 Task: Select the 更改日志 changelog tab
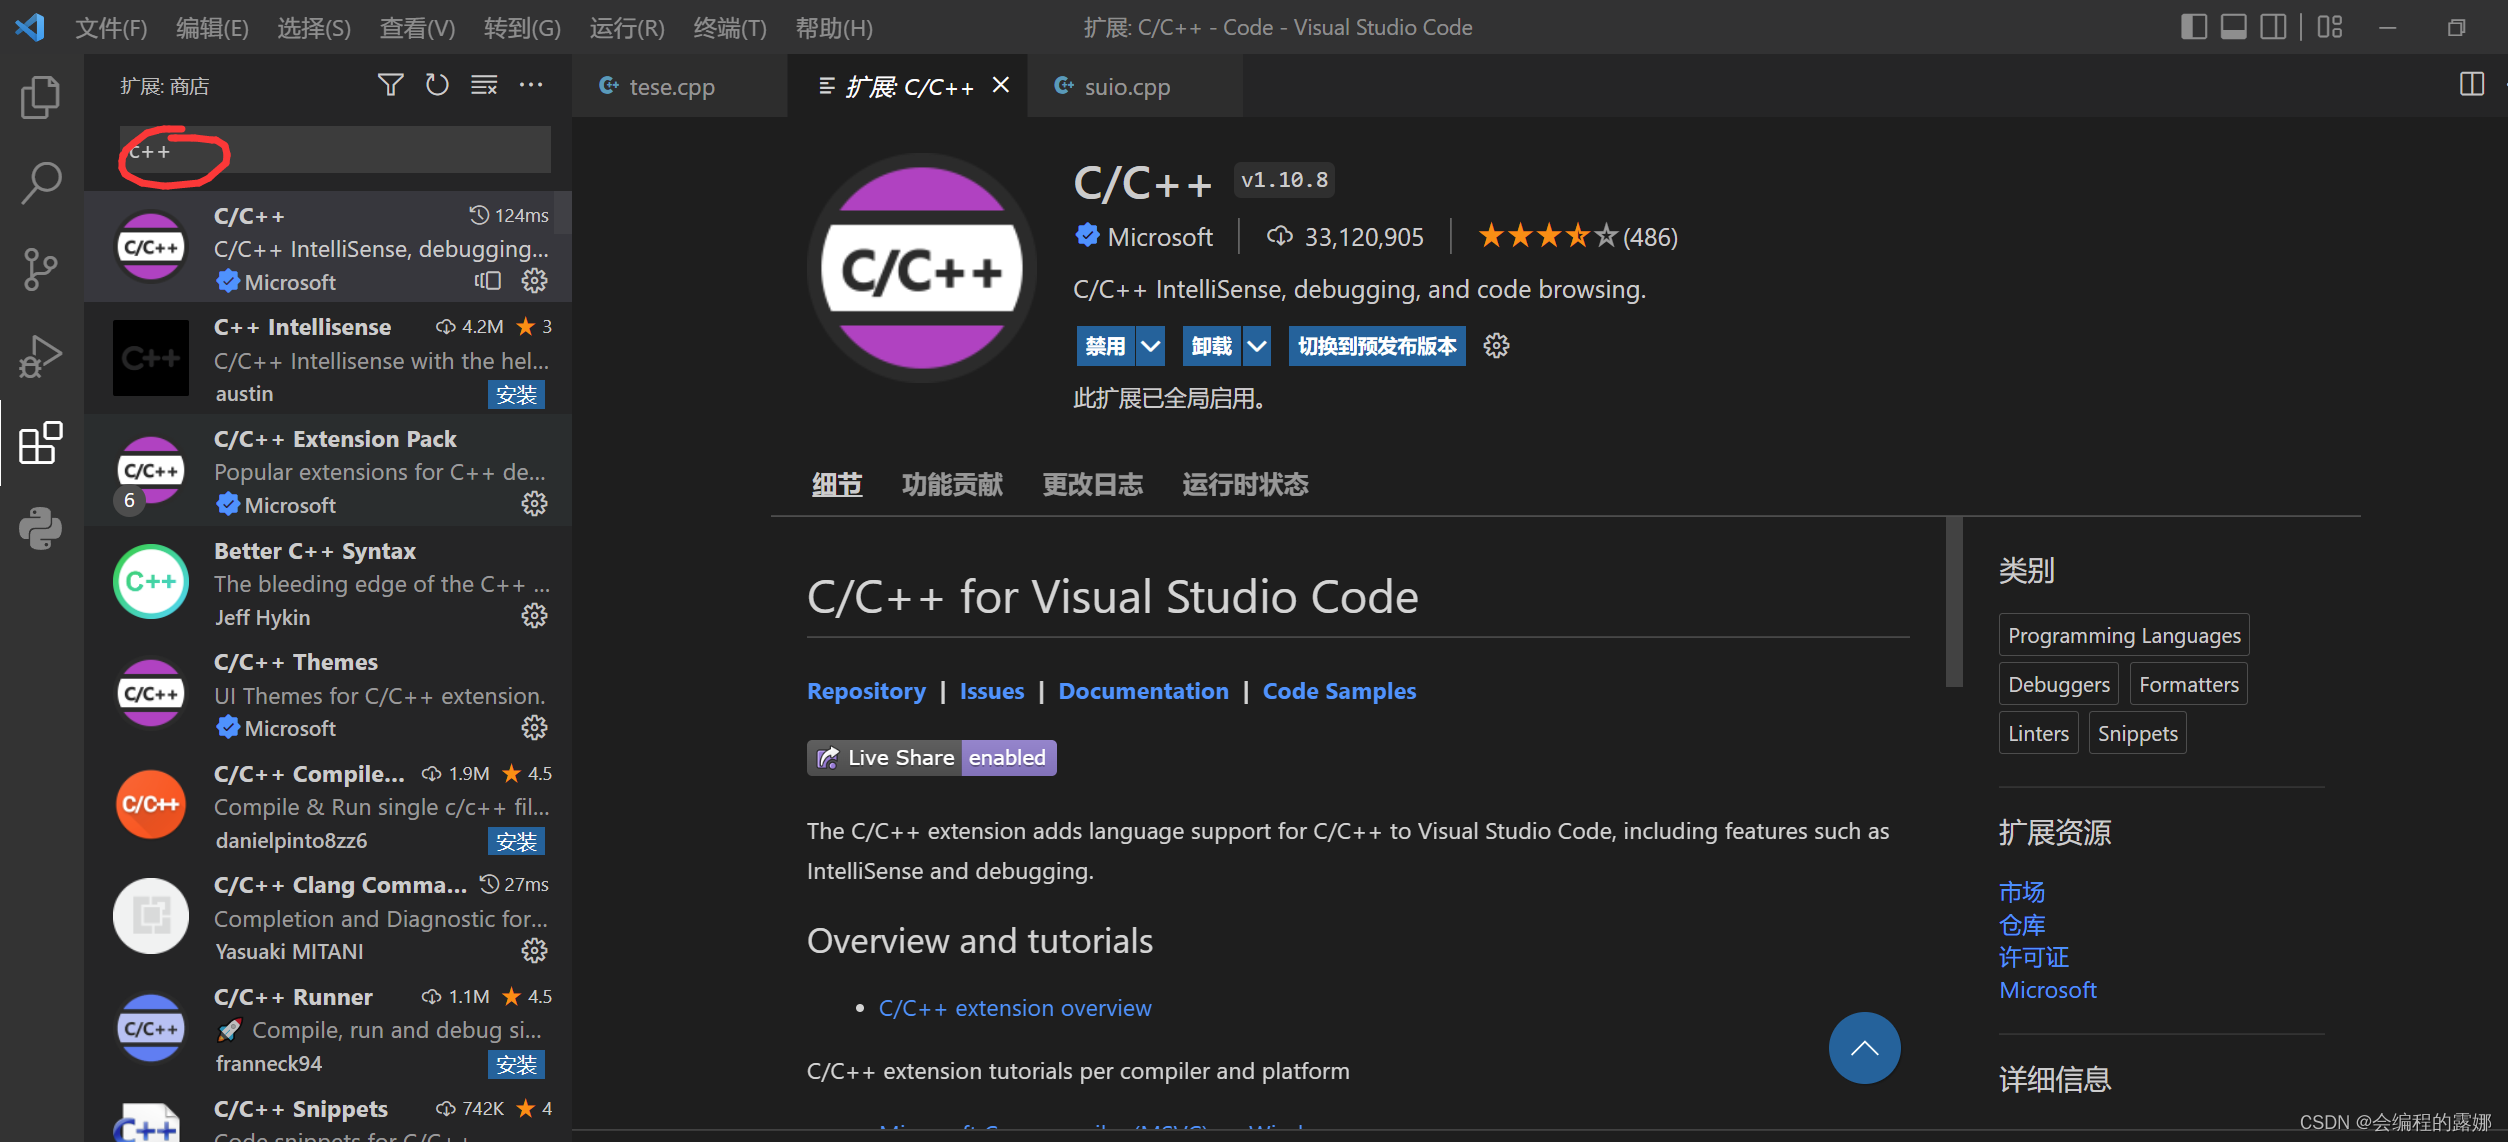pos(1092,485)
